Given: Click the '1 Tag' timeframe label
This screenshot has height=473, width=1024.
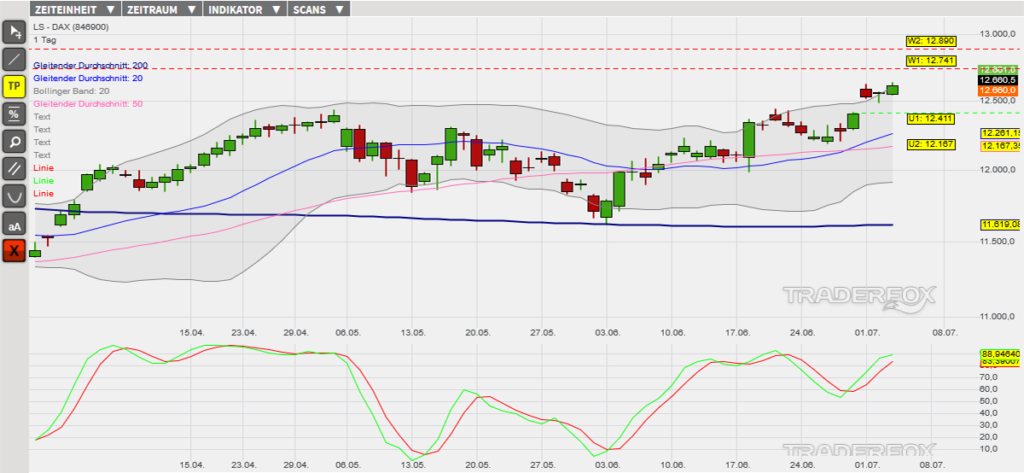Looking at the screenshot, I should [x=45, y=40].
